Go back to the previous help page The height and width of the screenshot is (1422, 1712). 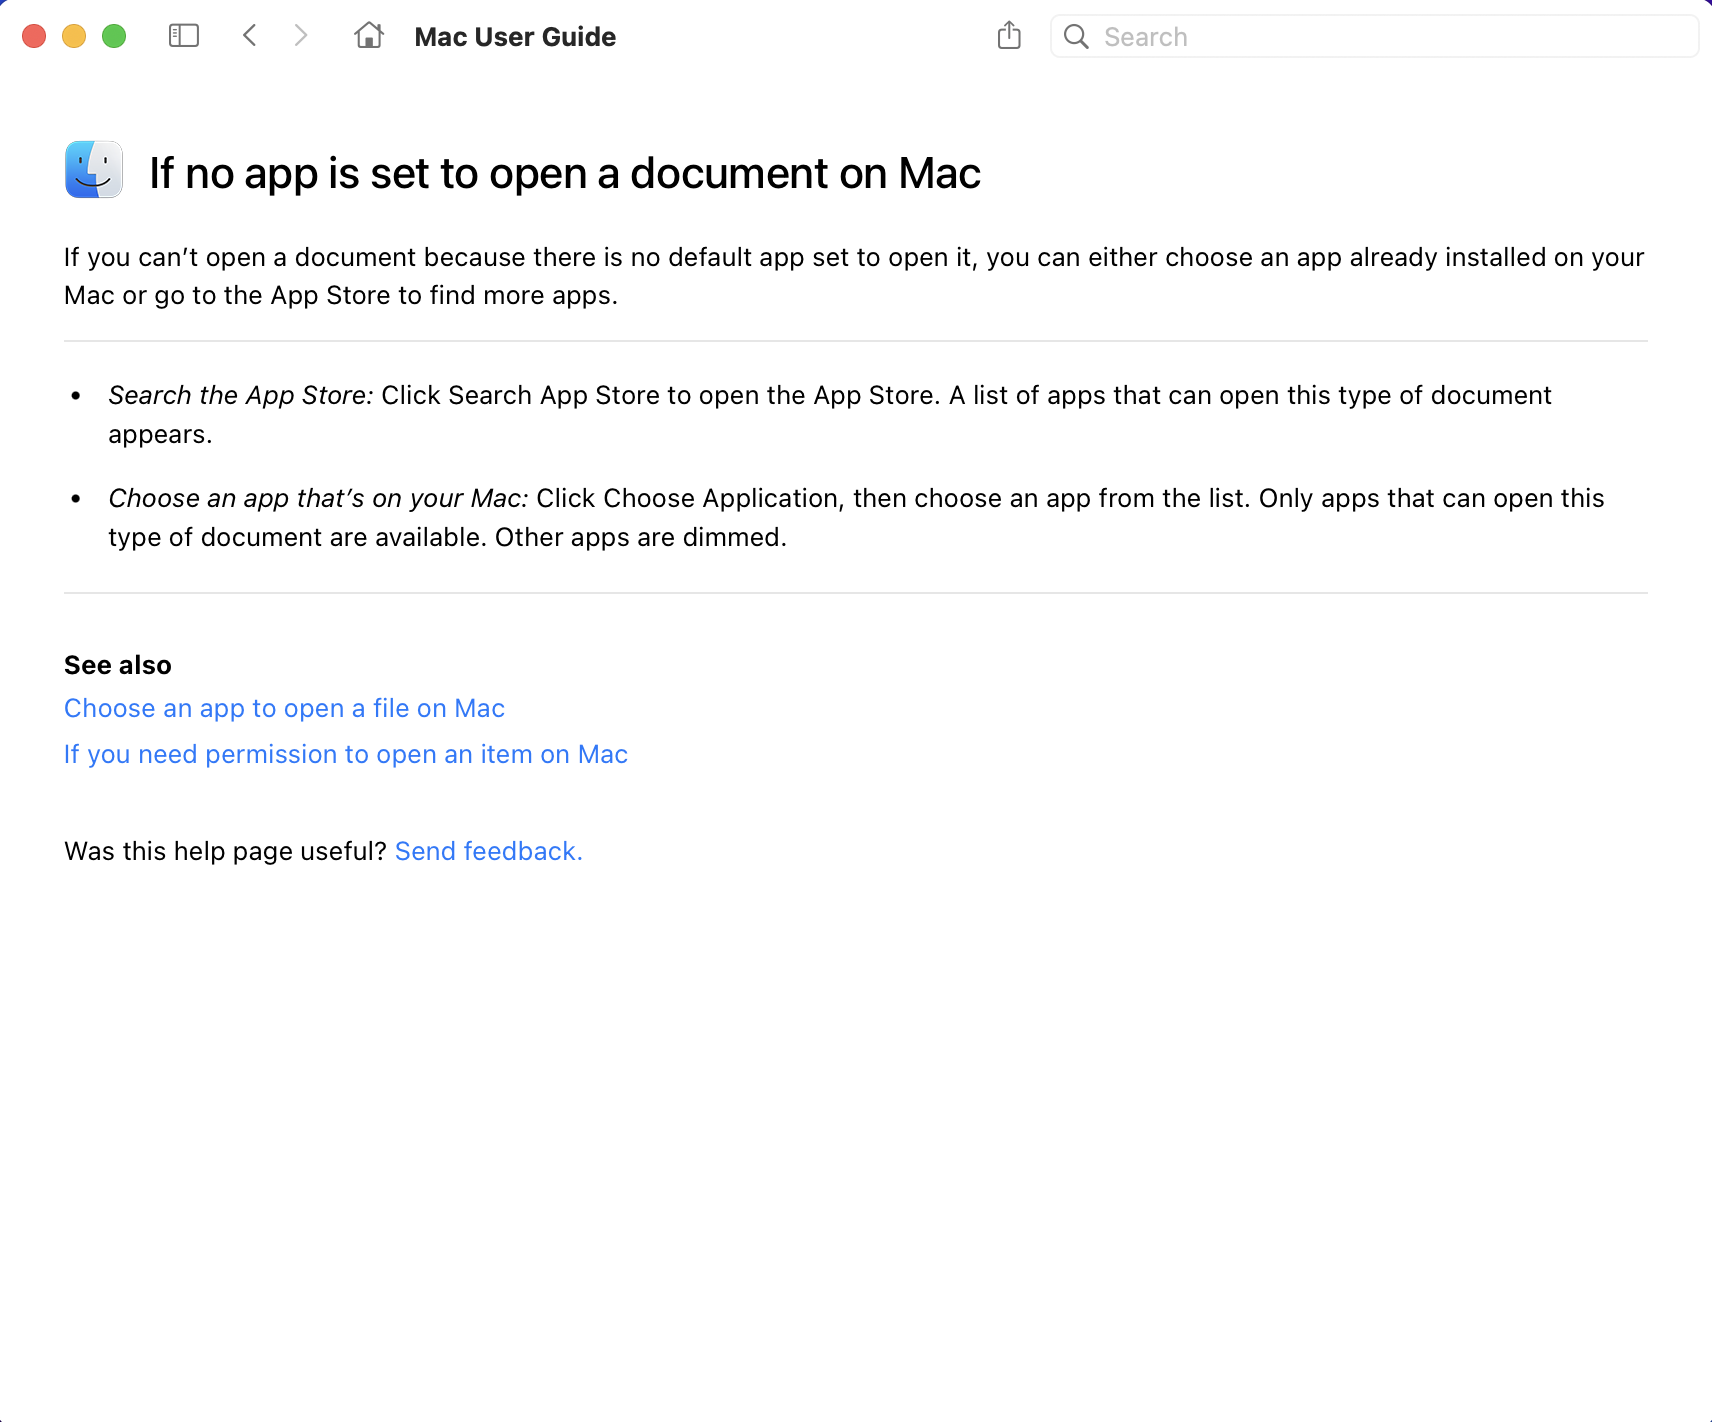250,36
